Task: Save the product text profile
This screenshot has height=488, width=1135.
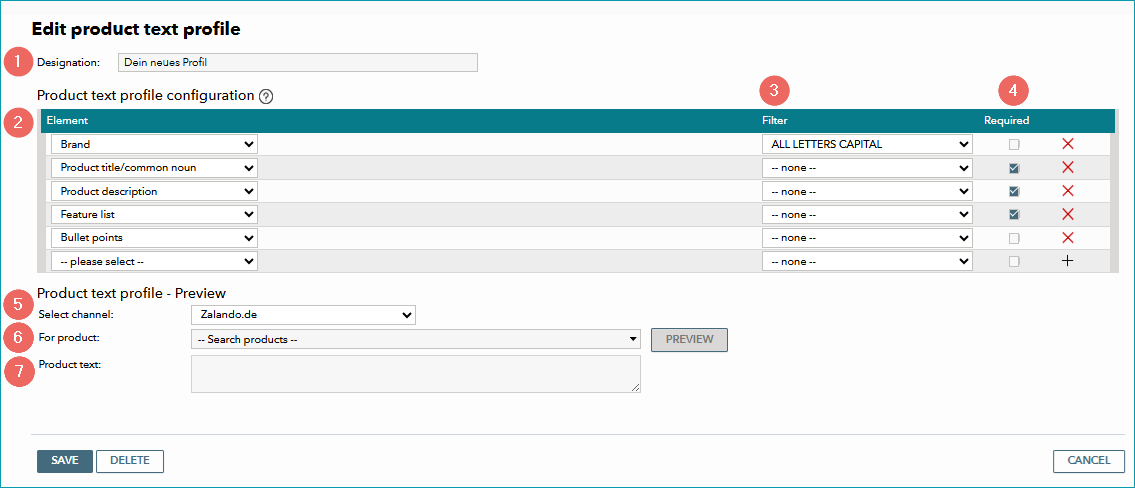Action: pos(64,461)
